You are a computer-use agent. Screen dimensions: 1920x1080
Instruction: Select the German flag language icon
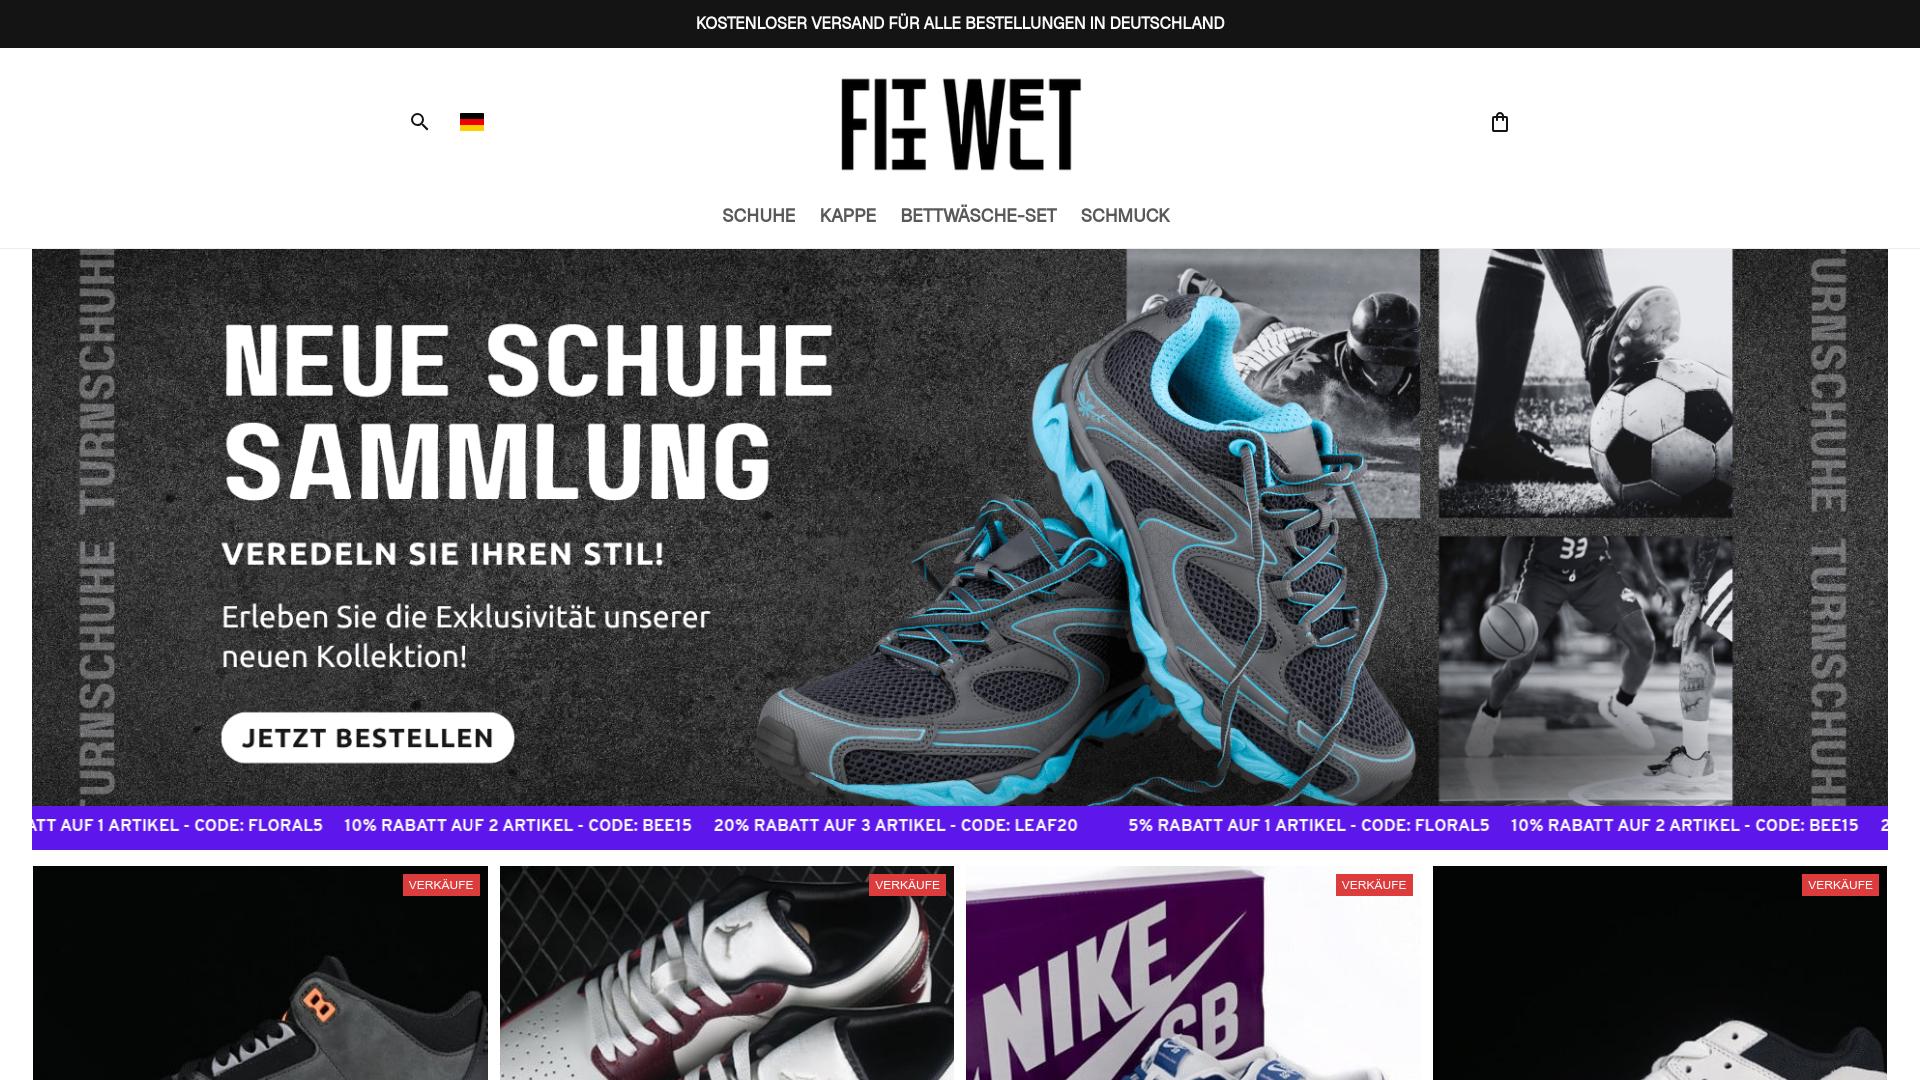point(472,122)
